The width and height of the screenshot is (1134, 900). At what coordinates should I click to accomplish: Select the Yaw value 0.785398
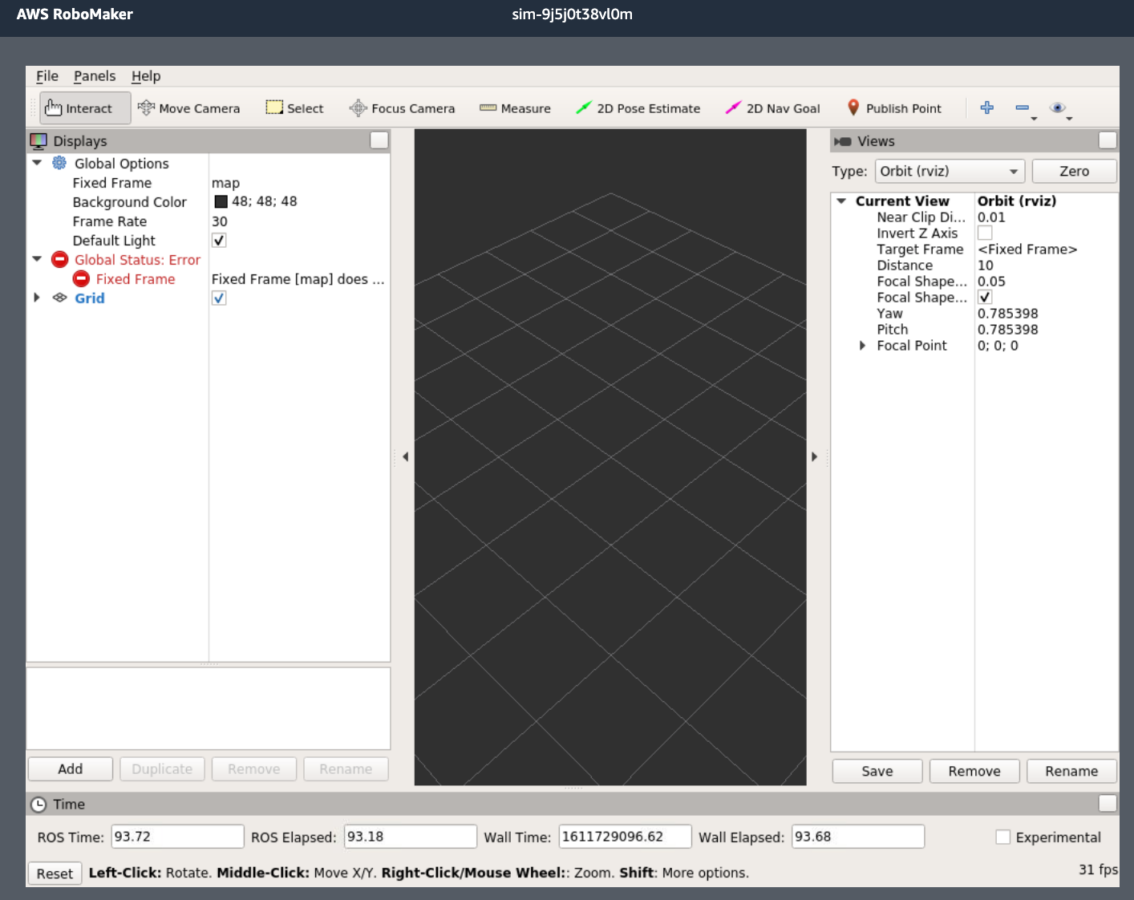coord(1007,313)
